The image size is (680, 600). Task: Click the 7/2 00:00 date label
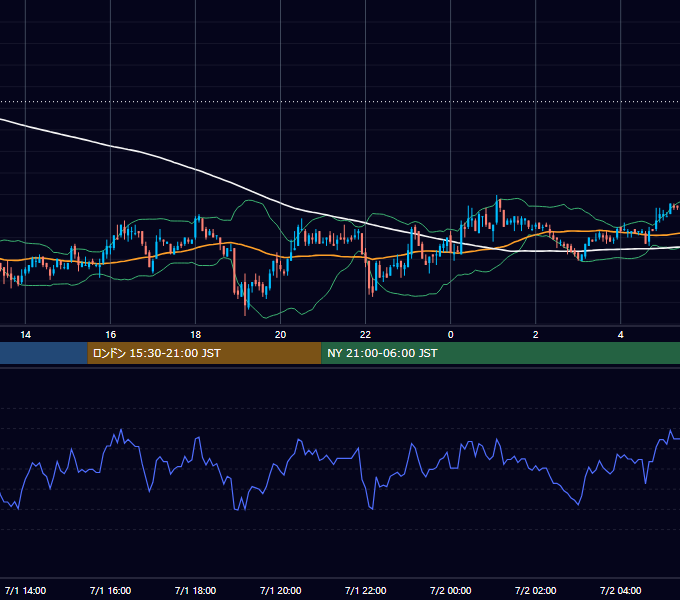coord(451,591)
